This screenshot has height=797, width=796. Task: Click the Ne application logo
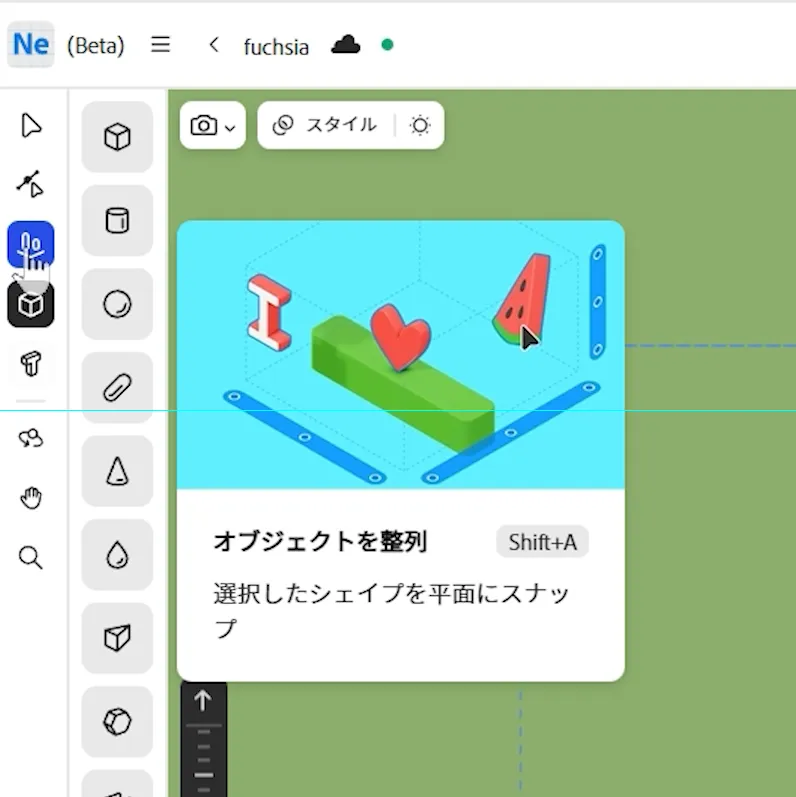click(x=30, y=45)
